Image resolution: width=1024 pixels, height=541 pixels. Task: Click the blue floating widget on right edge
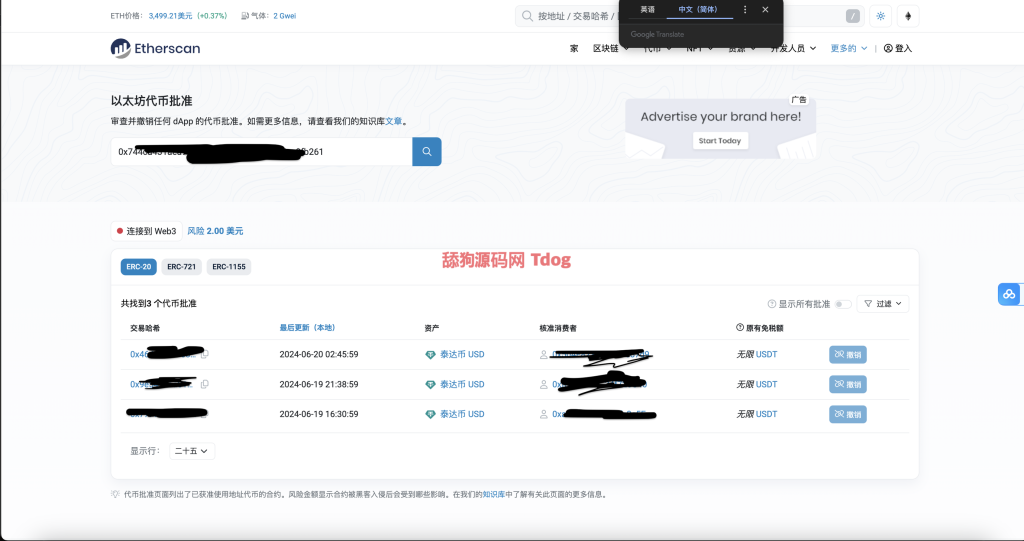pos(1009,294)
